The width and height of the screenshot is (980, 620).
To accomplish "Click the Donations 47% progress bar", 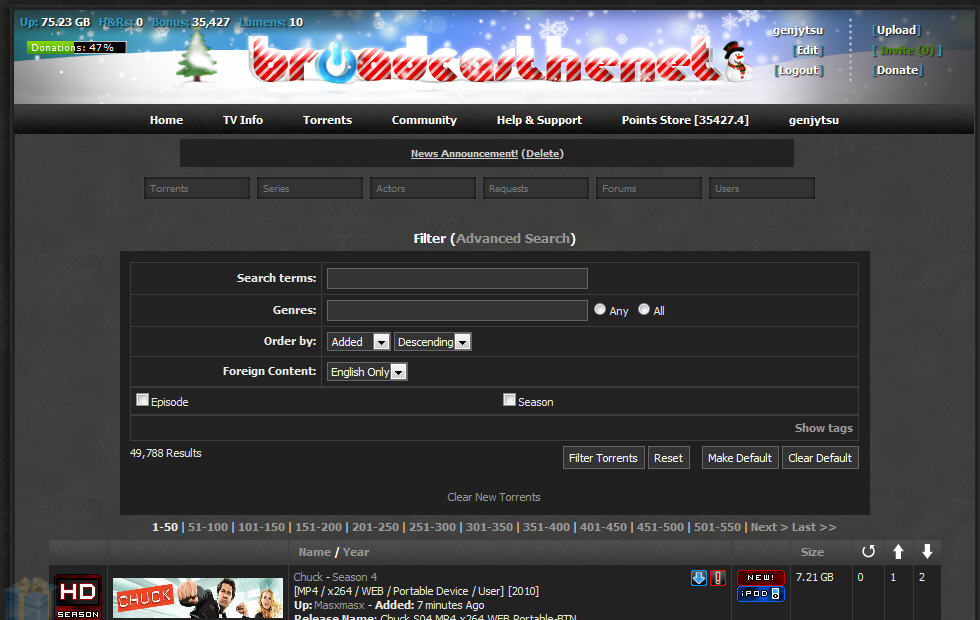I will 76,48.
